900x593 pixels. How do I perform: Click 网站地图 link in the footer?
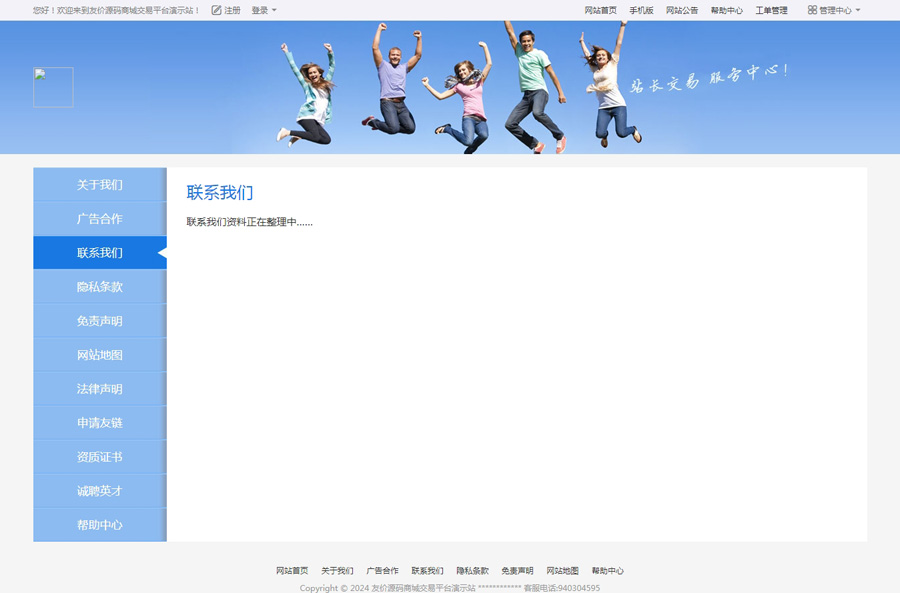coord(562,571)
